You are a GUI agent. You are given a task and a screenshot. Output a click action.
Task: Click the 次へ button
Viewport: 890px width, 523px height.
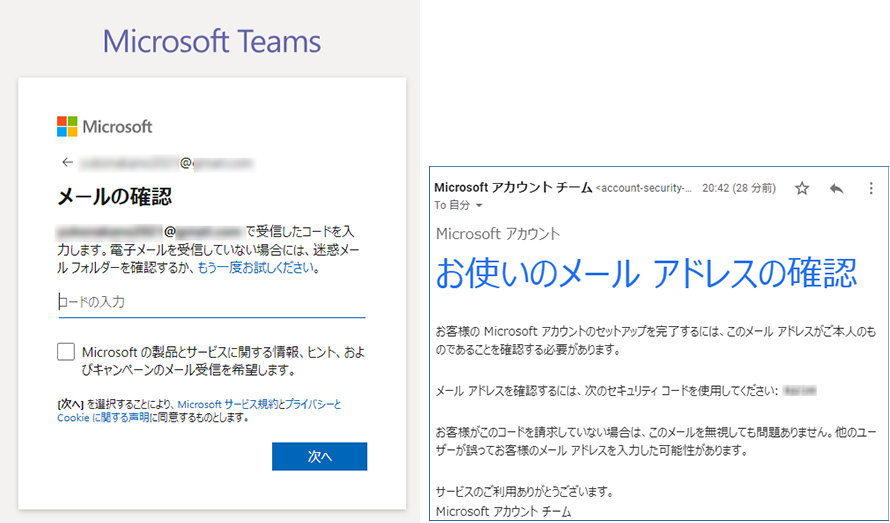pyautogui.click(x=320, y=457)
